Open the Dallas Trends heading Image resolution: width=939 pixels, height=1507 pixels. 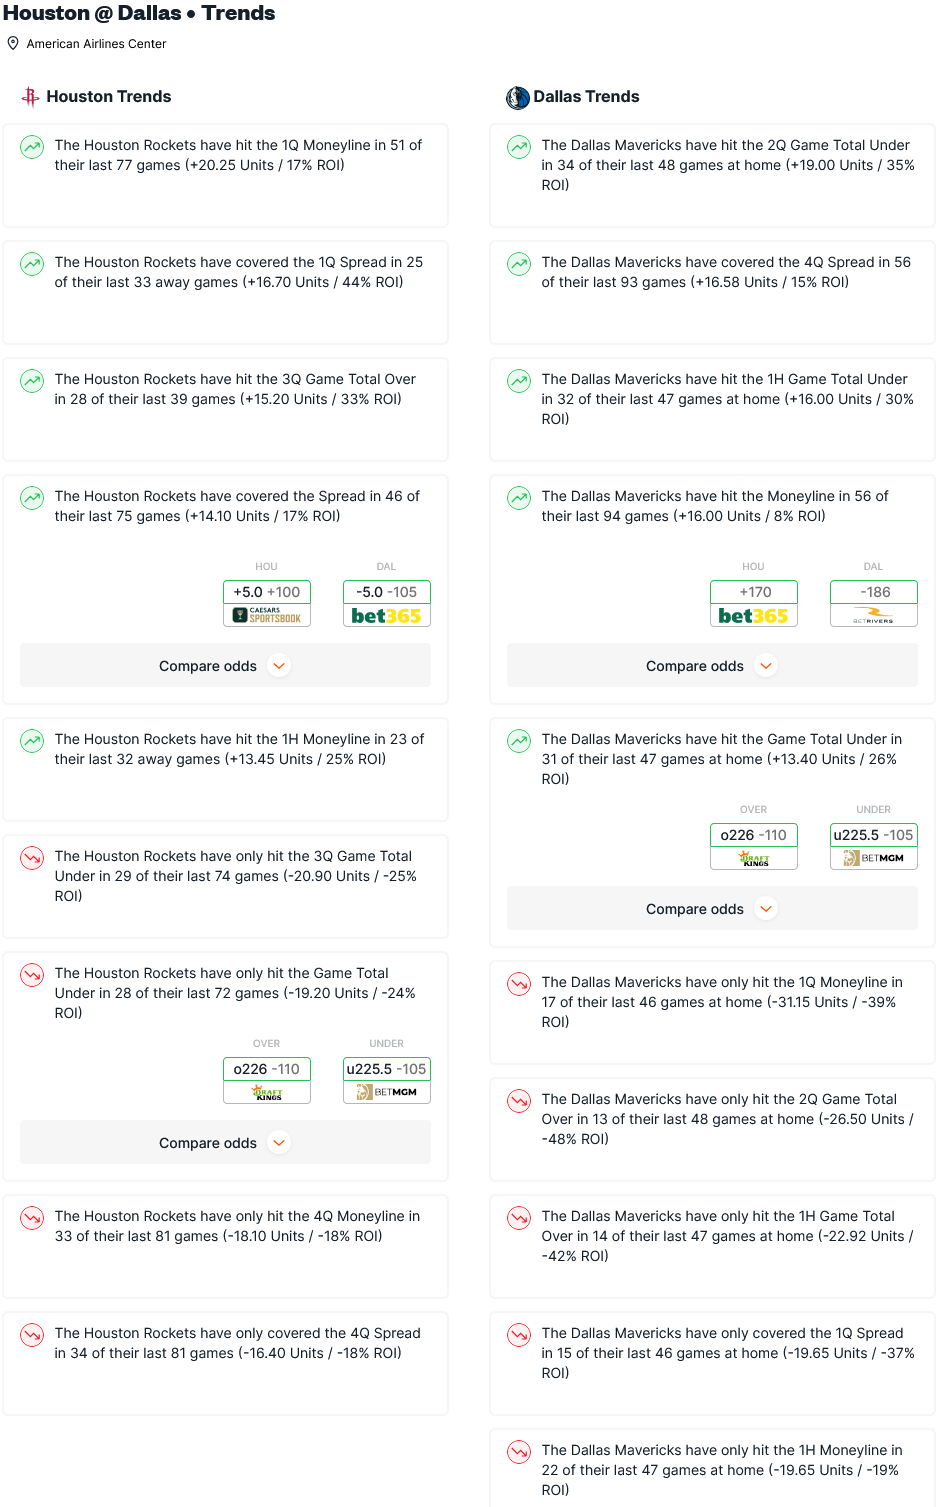click(586, 97)
